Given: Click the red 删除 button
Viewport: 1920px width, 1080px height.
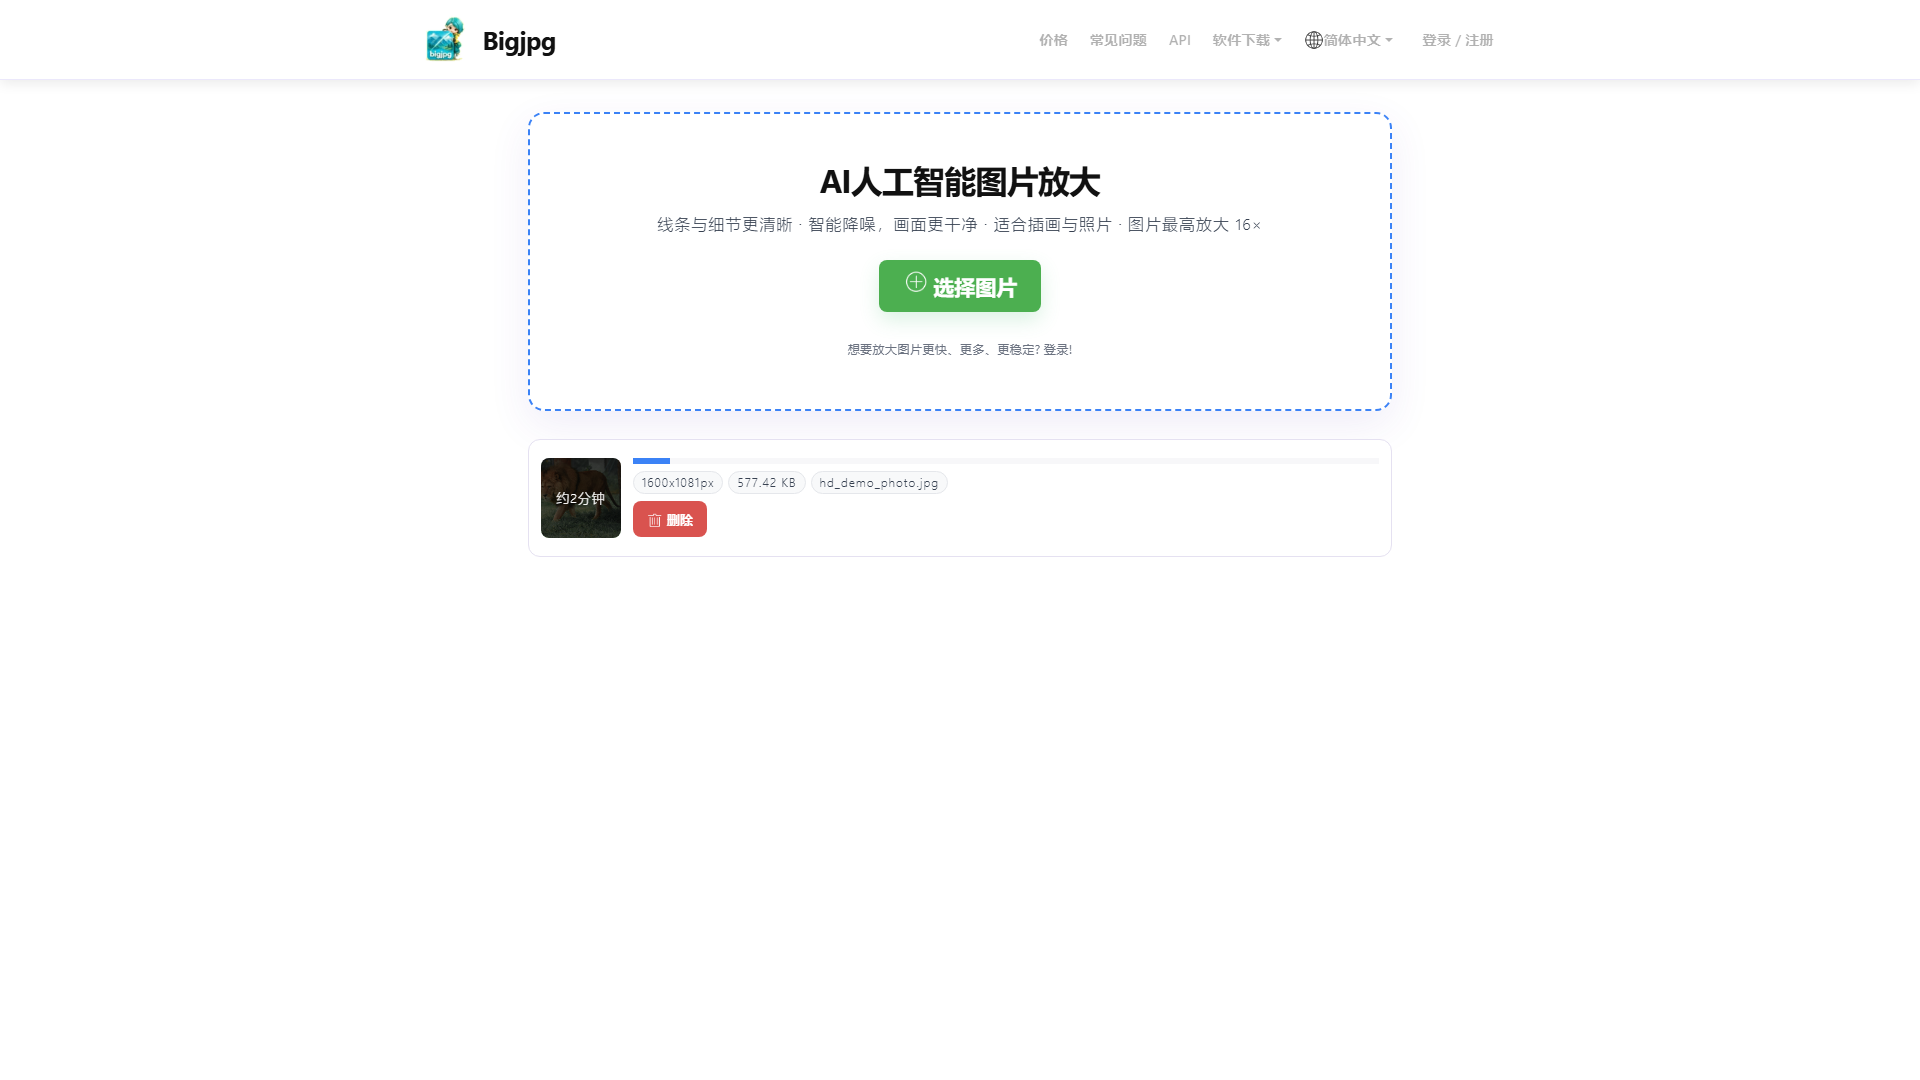Looking at the screenshot, I should [670, 519].
